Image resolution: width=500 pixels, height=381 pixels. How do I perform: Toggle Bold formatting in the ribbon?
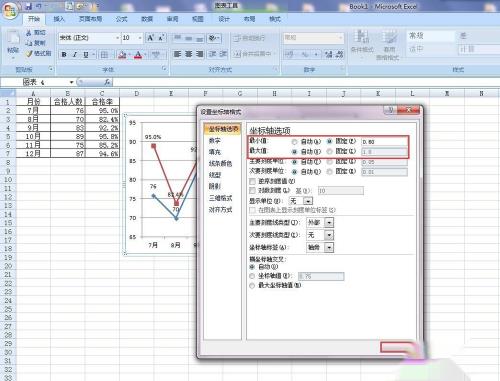64,54
